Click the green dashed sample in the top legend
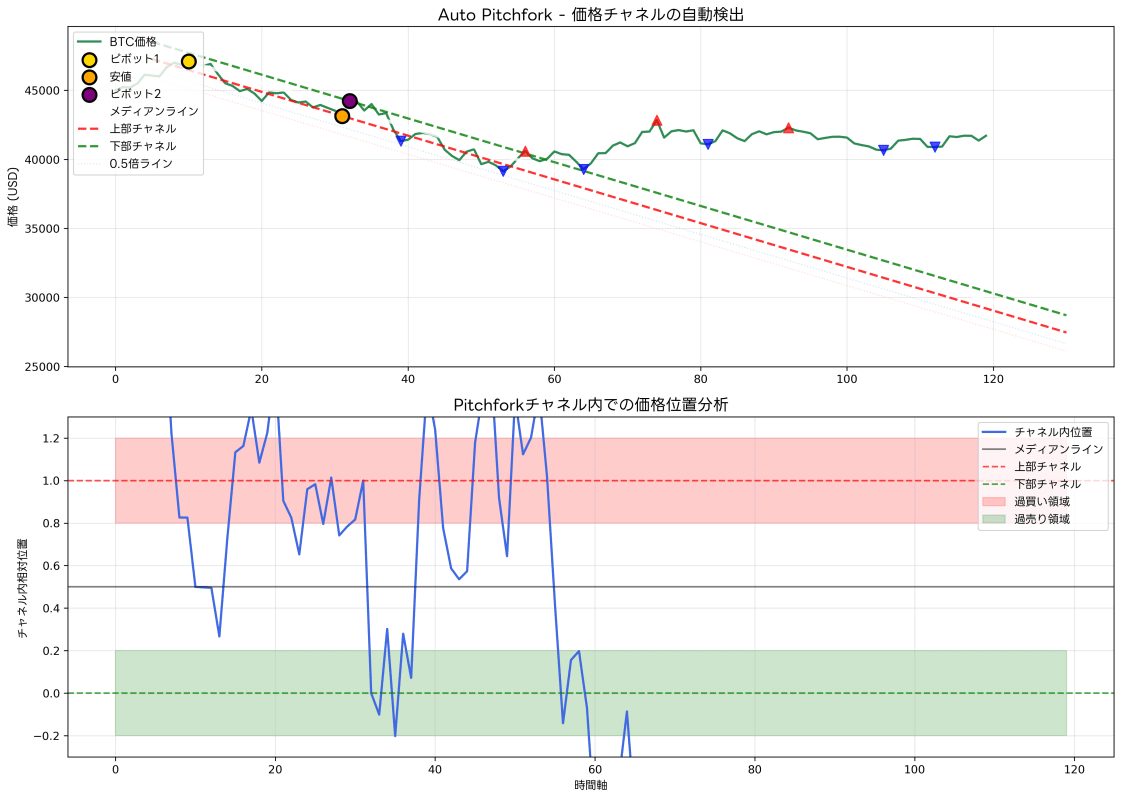 89,146
